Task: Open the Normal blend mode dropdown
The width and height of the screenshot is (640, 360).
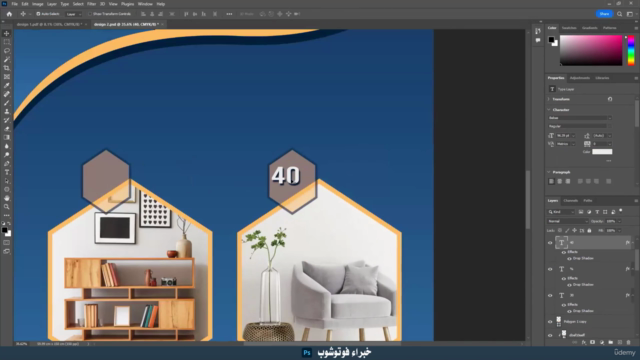Action: click(568, 221)
